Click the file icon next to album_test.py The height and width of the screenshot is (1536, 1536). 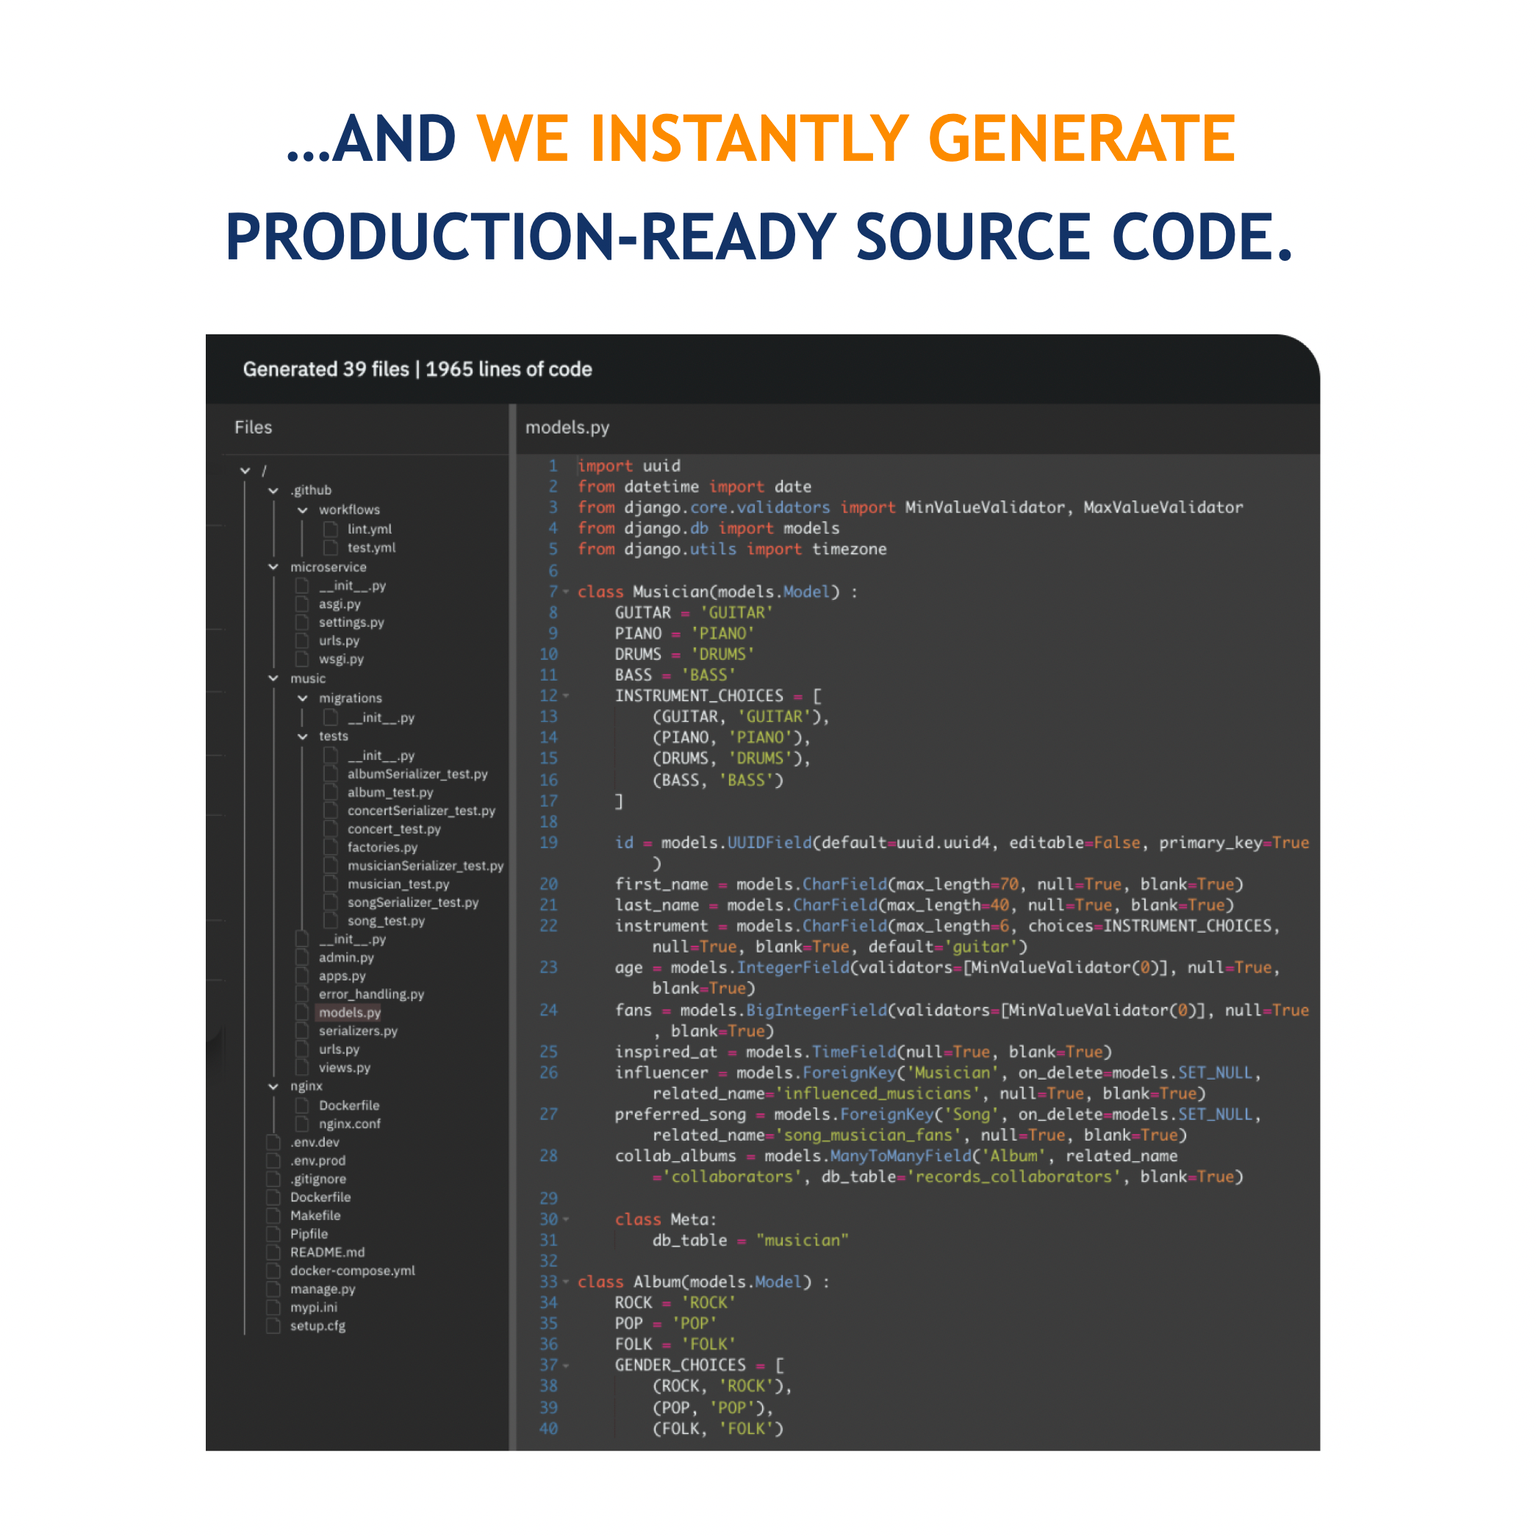pyautogui.click(x=330, y=792)
